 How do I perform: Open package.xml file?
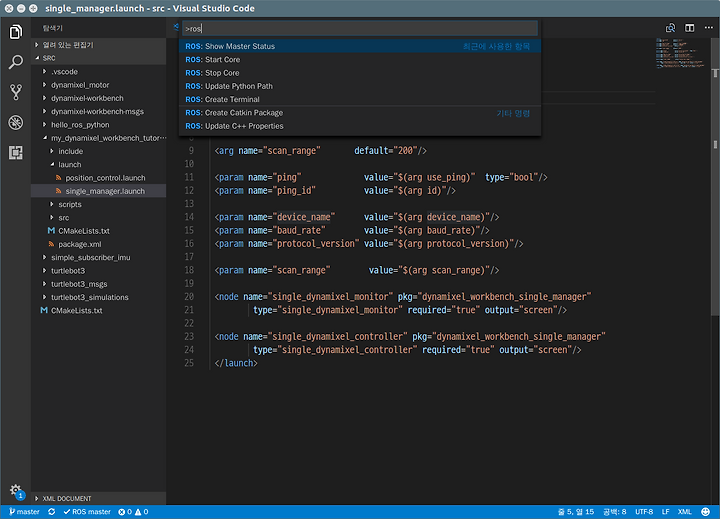pos(98,244)
